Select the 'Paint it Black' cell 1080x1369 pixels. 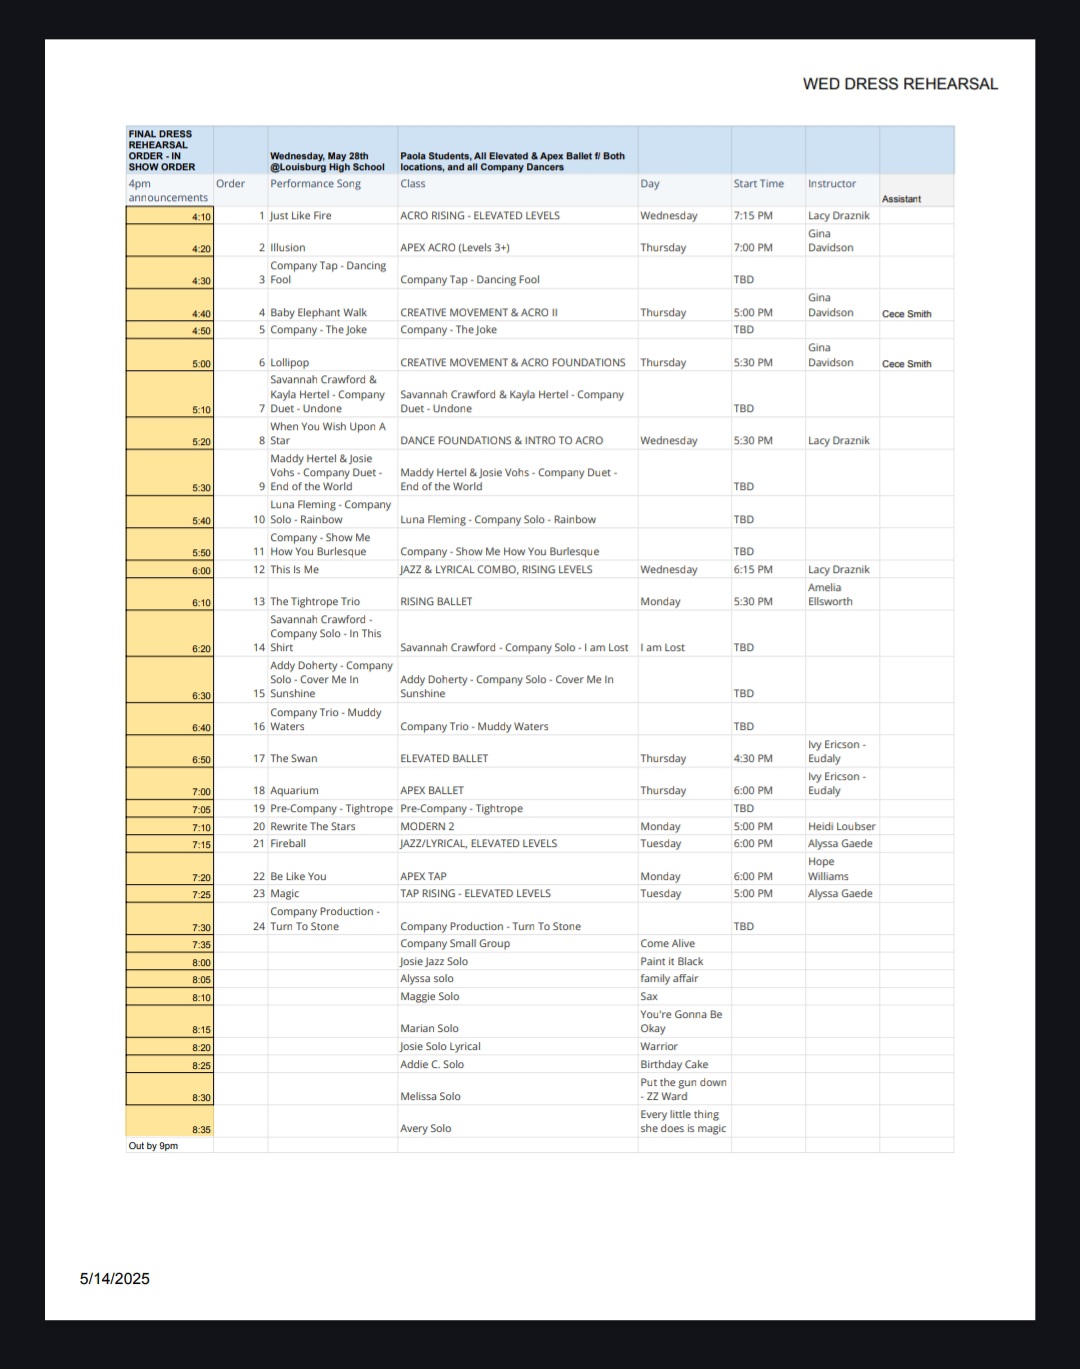(684, 962)
